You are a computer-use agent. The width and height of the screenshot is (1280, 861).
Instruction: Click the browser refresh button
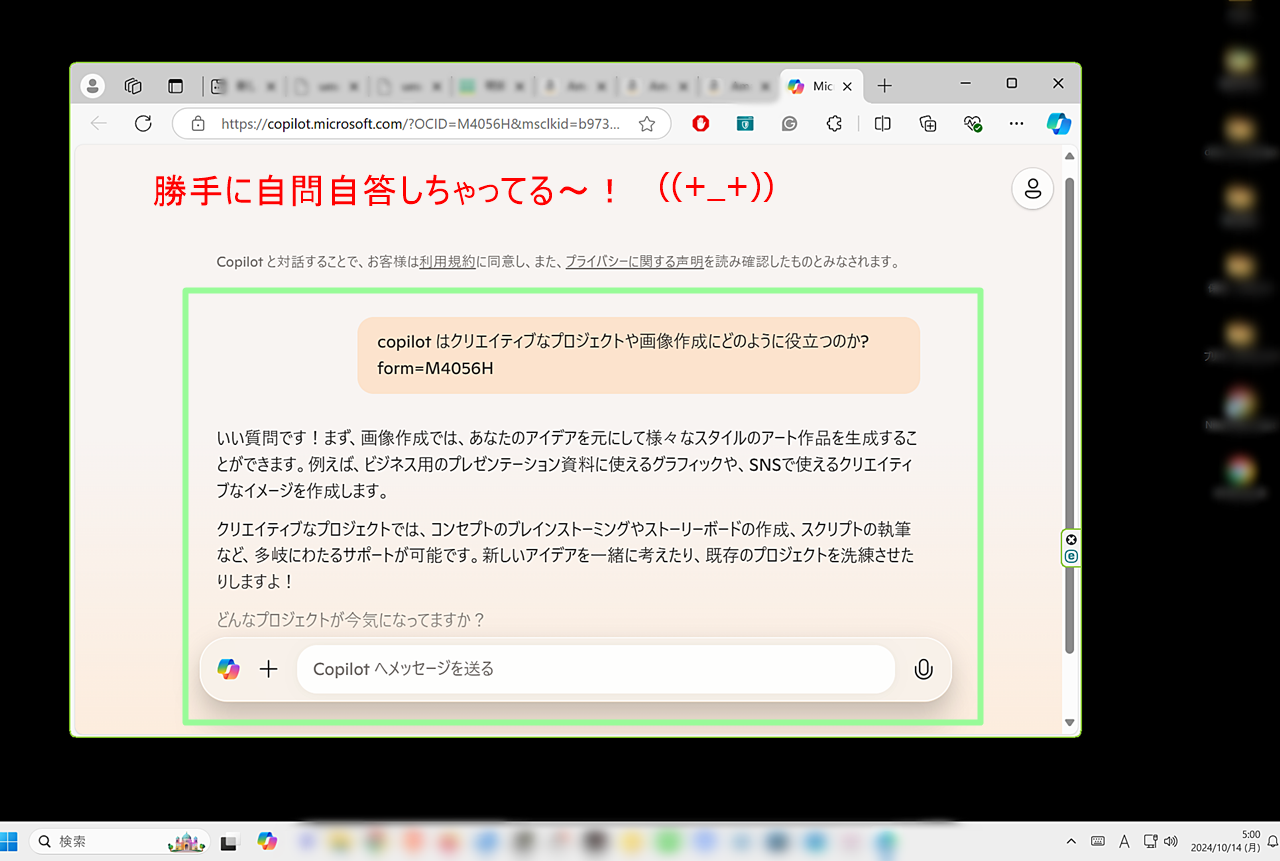[143, 124]
